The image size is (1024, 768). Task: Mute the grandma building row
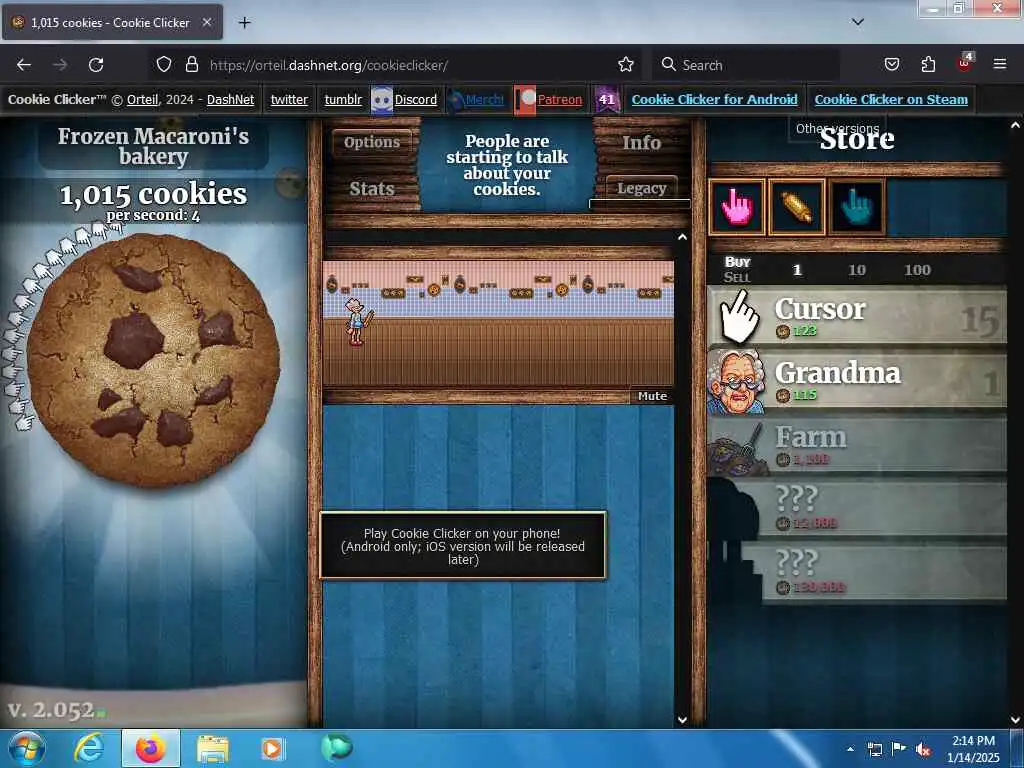point(652,396)
